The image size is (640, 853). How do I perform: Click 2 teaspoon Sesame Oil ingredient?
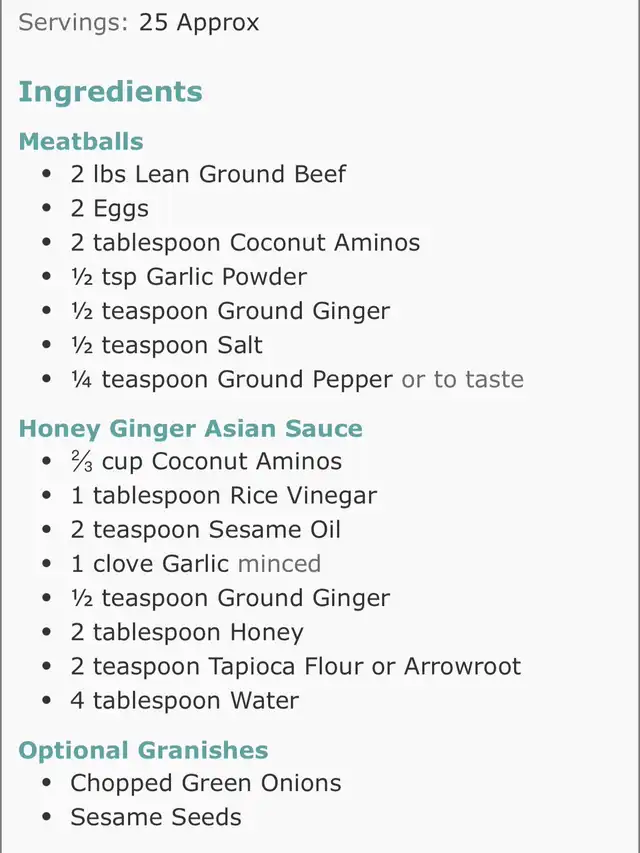[206, 530]
